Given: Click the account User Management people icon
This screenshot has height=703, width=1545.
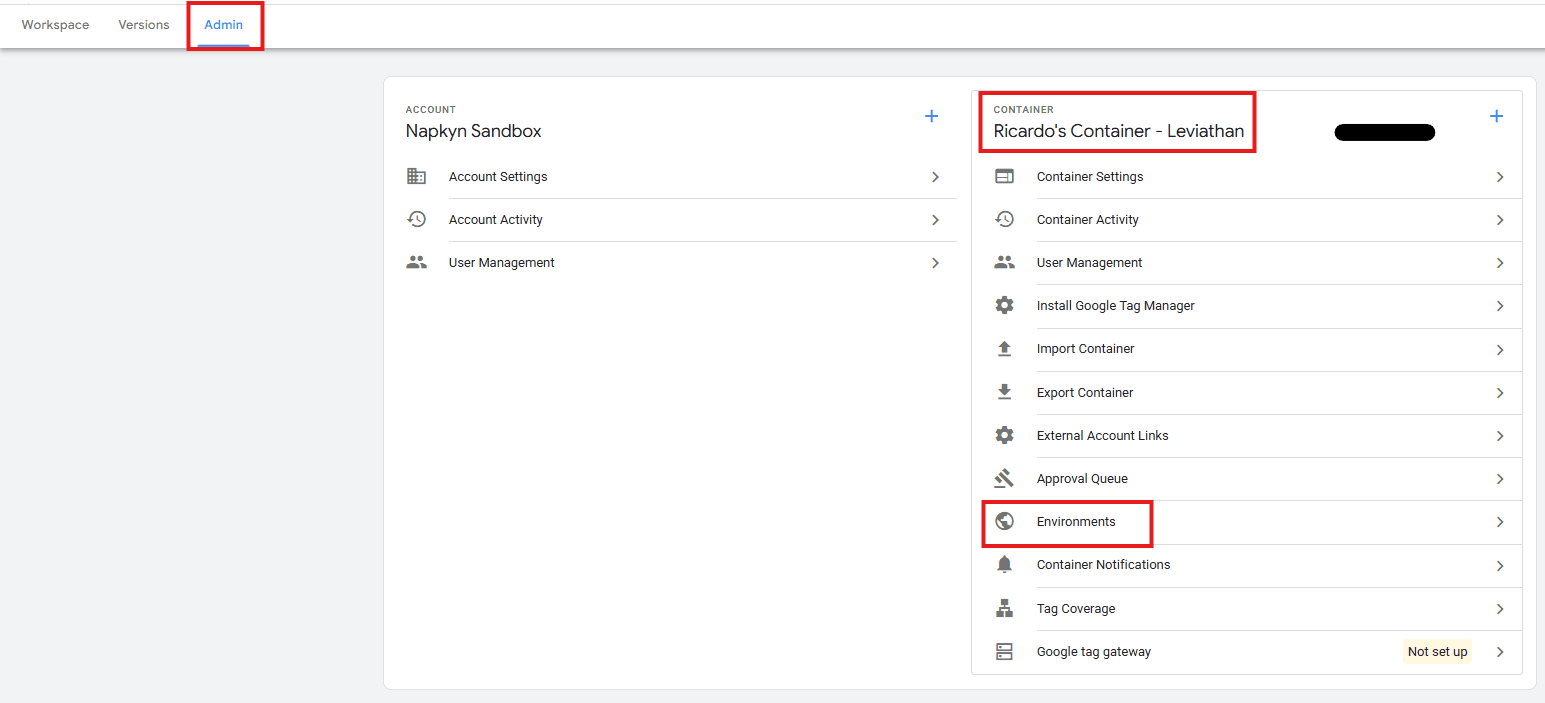Looking at the screenshot, I should 416,262.
